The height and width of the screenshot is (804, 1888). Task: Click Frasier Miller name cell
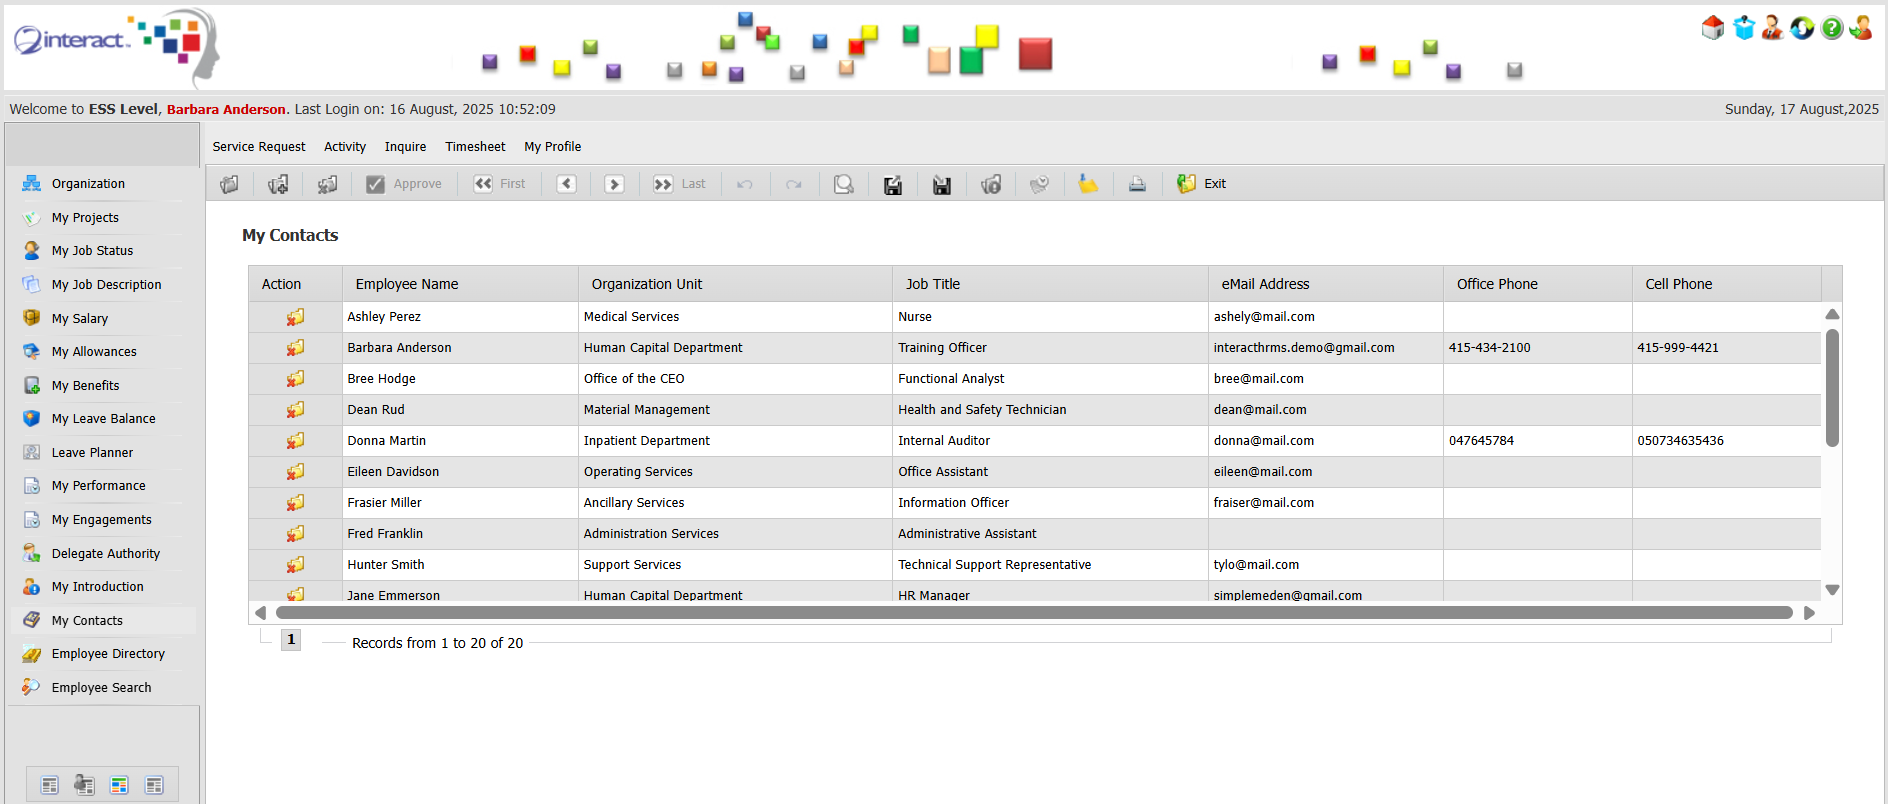(x=460, y=503)
